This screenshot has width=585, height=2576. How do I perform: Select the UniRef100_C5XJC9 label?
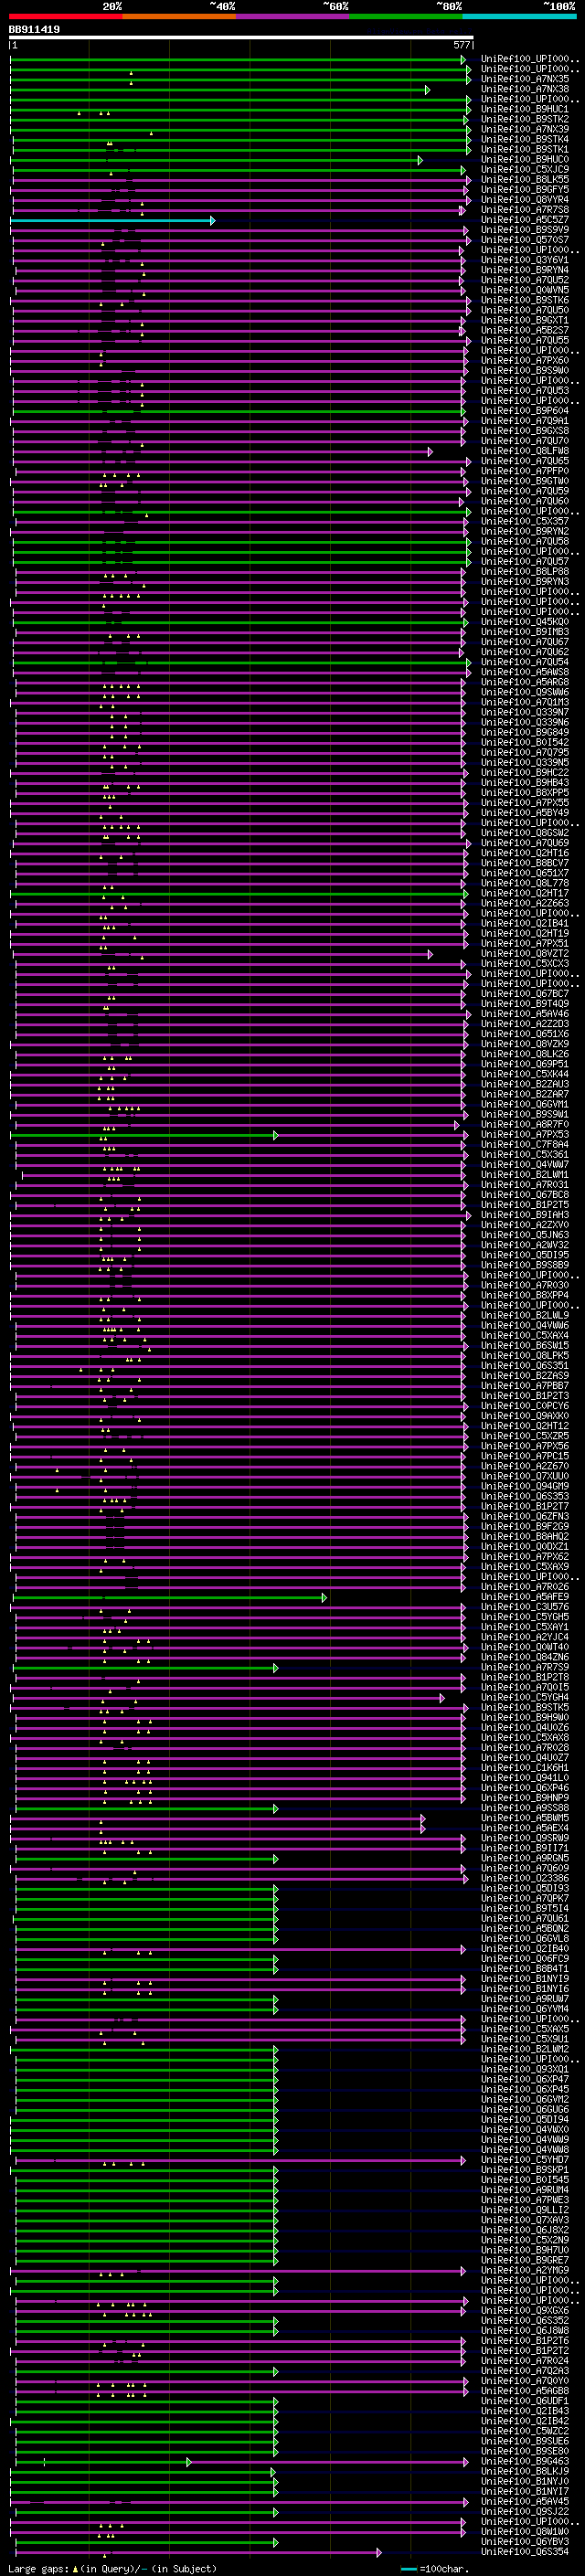[525, 169]
